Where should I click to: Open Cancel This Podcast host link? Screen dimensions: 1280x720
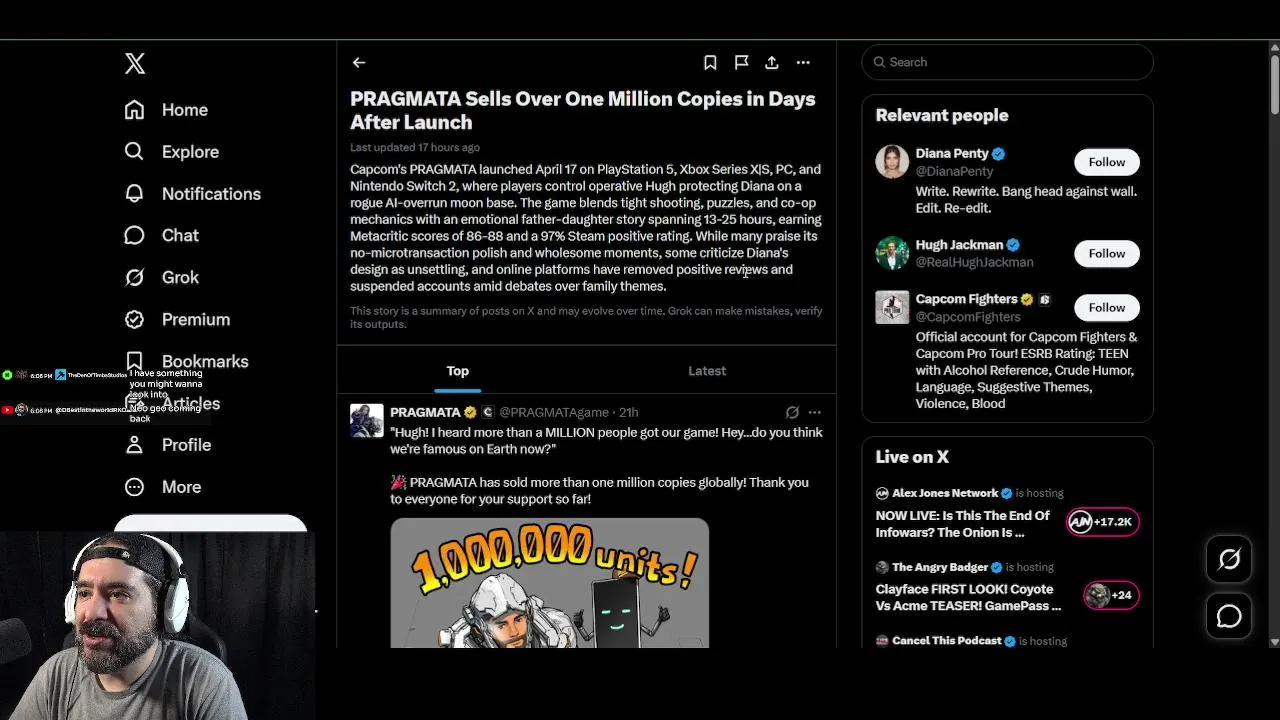[x=946, y=641]
